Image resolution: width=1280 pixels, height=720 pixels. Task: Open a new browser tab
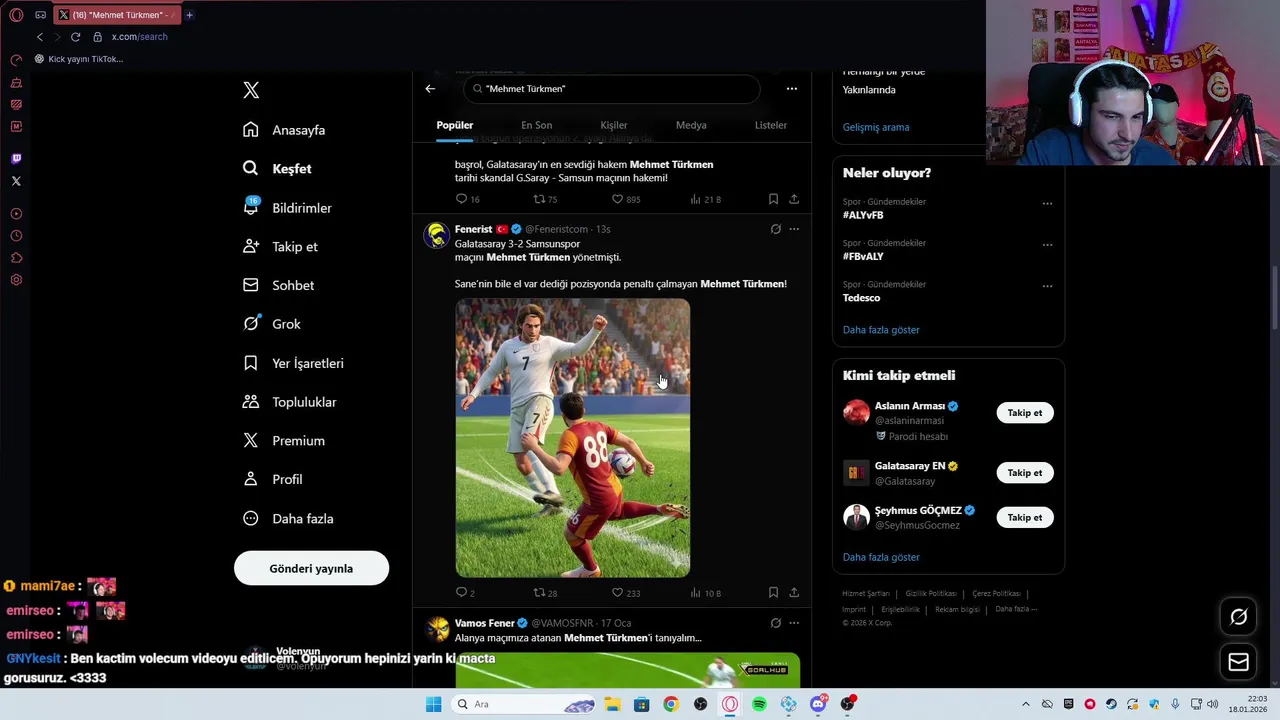coord(189,15)
